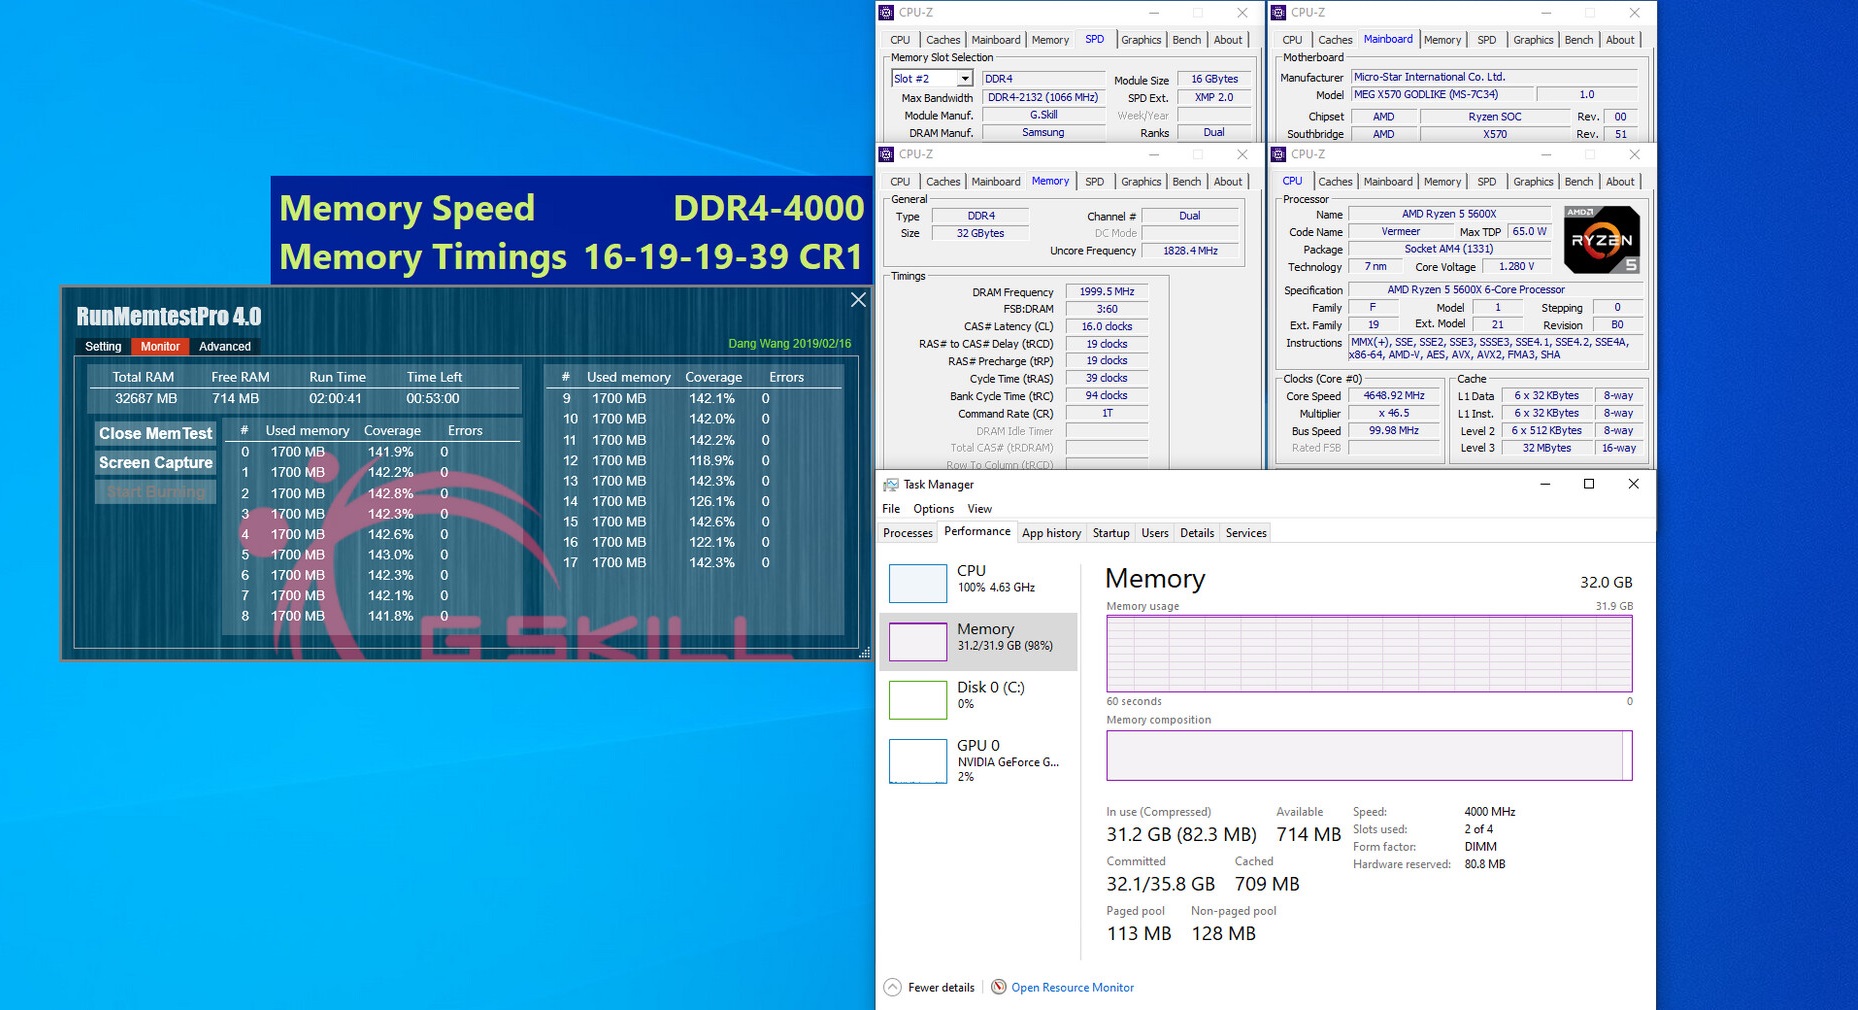Switch to Details tab in Task Manager
The image size is (1858, 1010).
click(x=1197, y=533)
